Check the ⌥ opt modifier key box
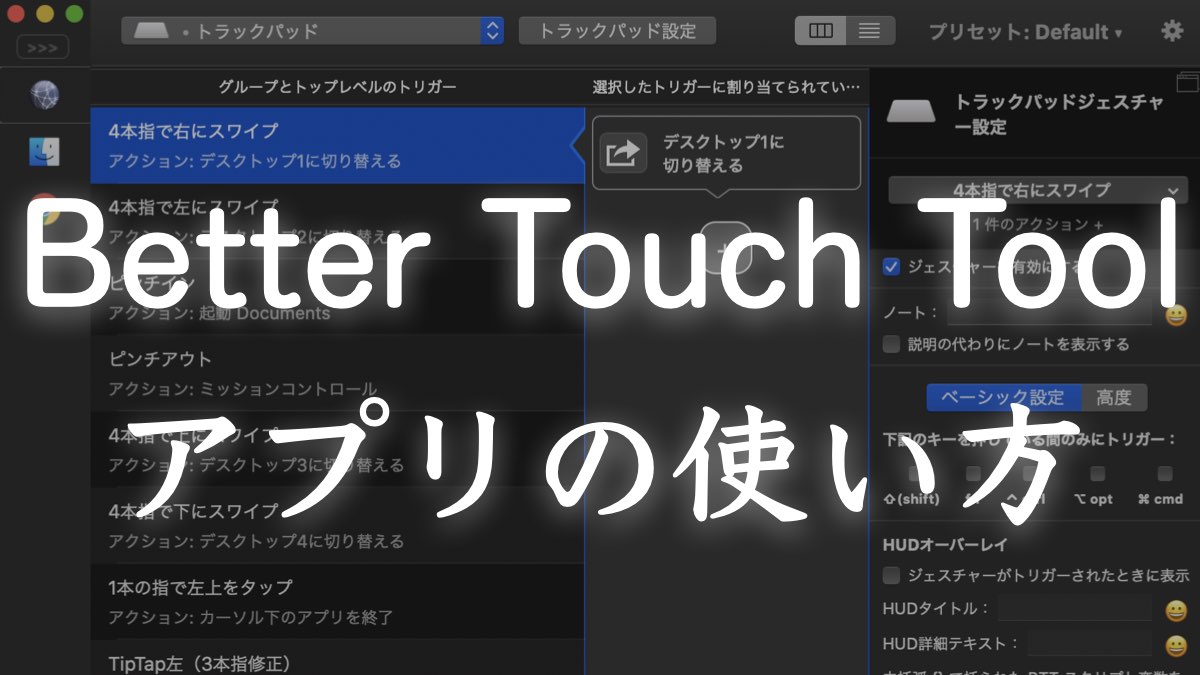This screenshot has height=675, width=1200. coord(1097,473)
